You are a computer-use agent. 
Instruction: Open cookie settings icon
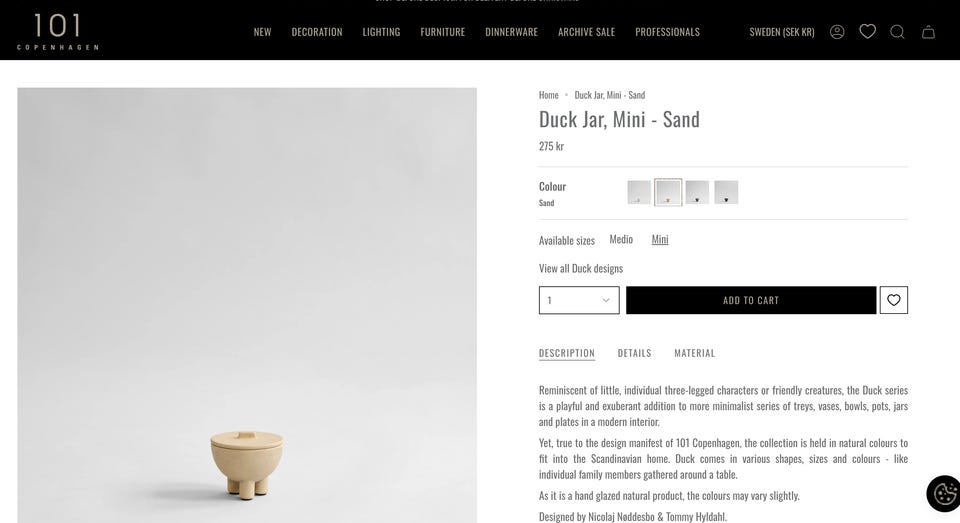point(944,494)
